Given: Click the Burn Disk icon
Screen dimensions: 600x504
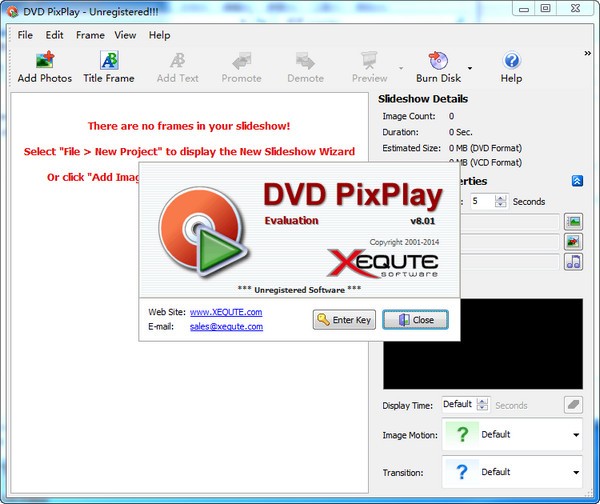Looking at the screenshot, I should pos(439,60).
